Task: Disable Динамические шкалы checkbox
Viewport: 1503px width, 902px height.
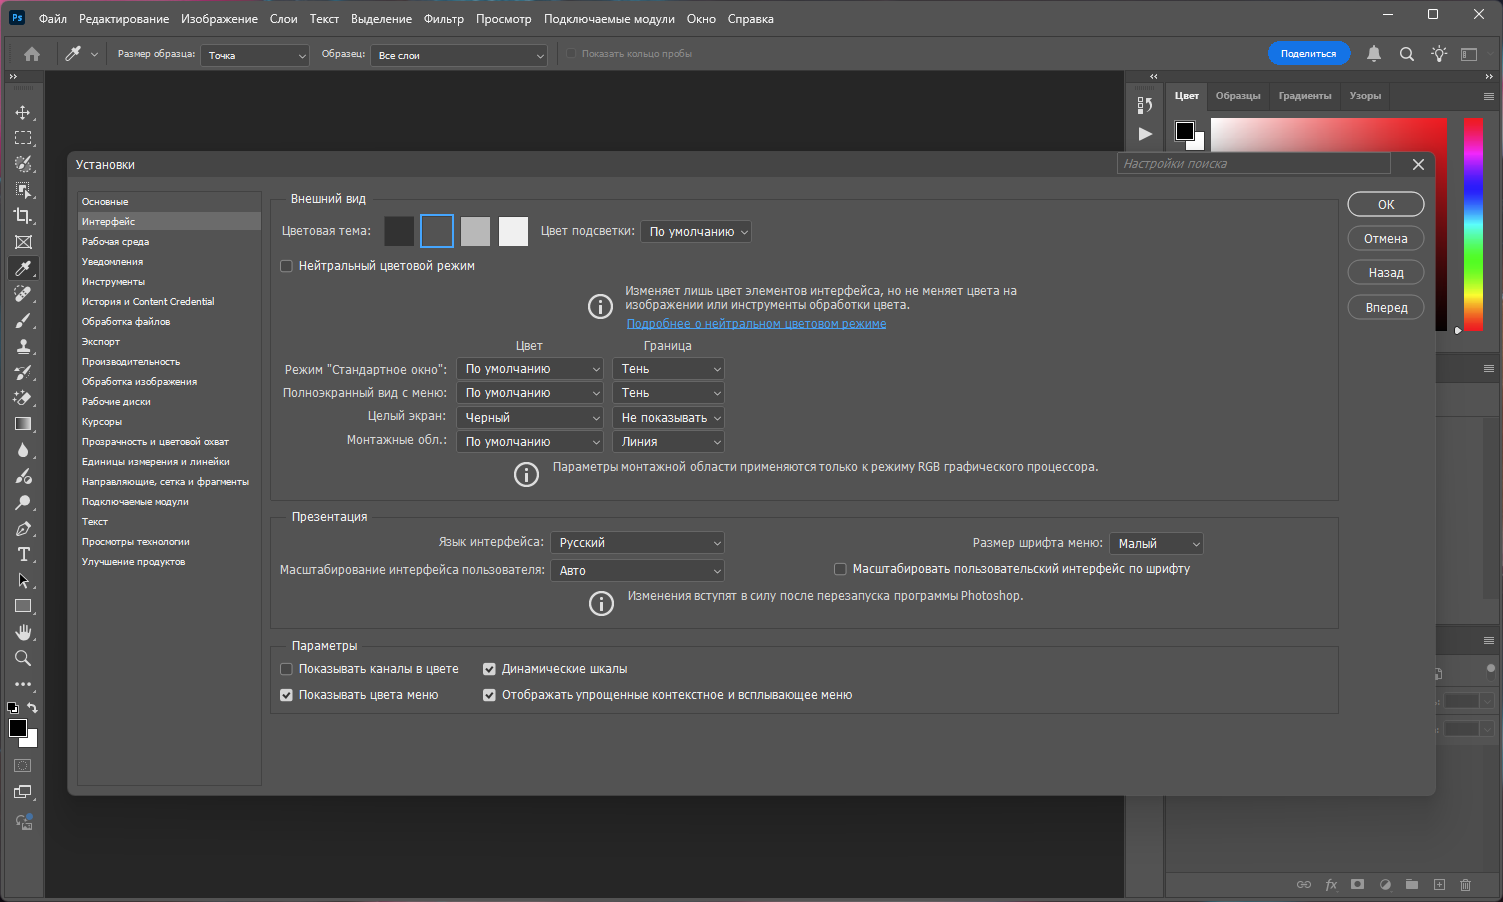Action: tap(490, 669)
